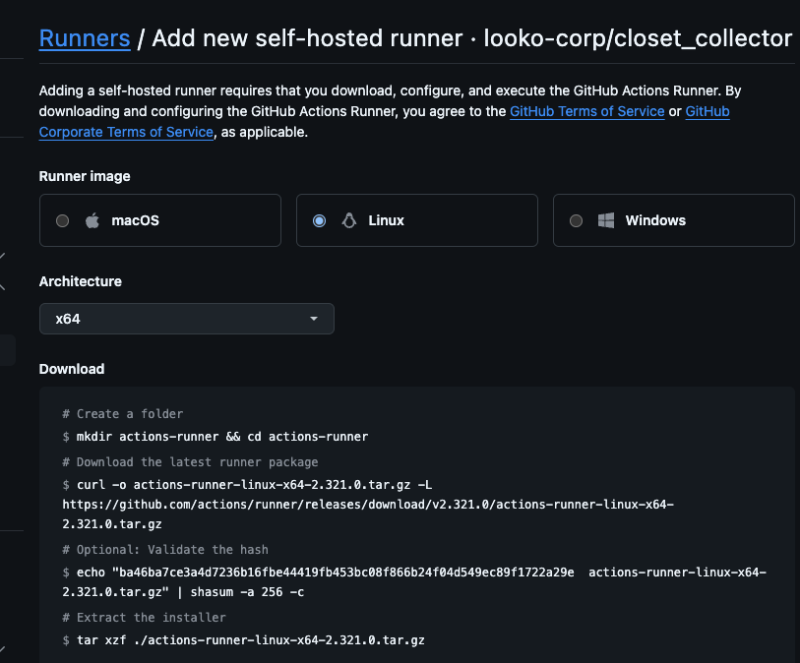Click the mkdir actions-runner command line
Viewport: 800px width, 663px height.
click(221, 437)
